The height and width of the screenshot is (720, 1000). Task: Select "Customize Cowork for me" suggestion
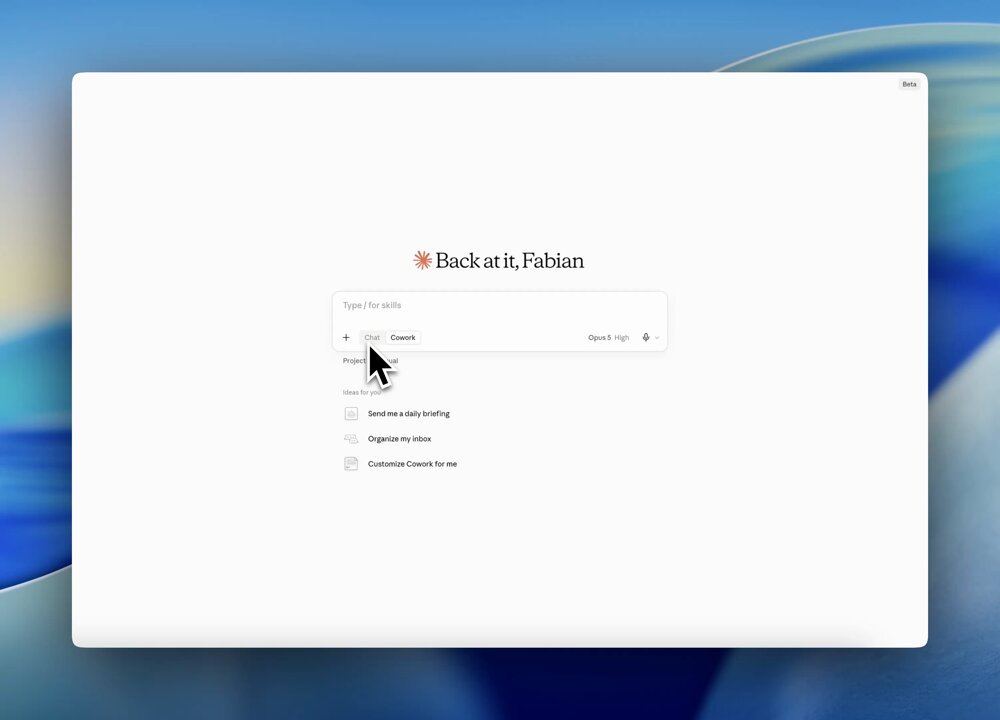coord(401,464)
